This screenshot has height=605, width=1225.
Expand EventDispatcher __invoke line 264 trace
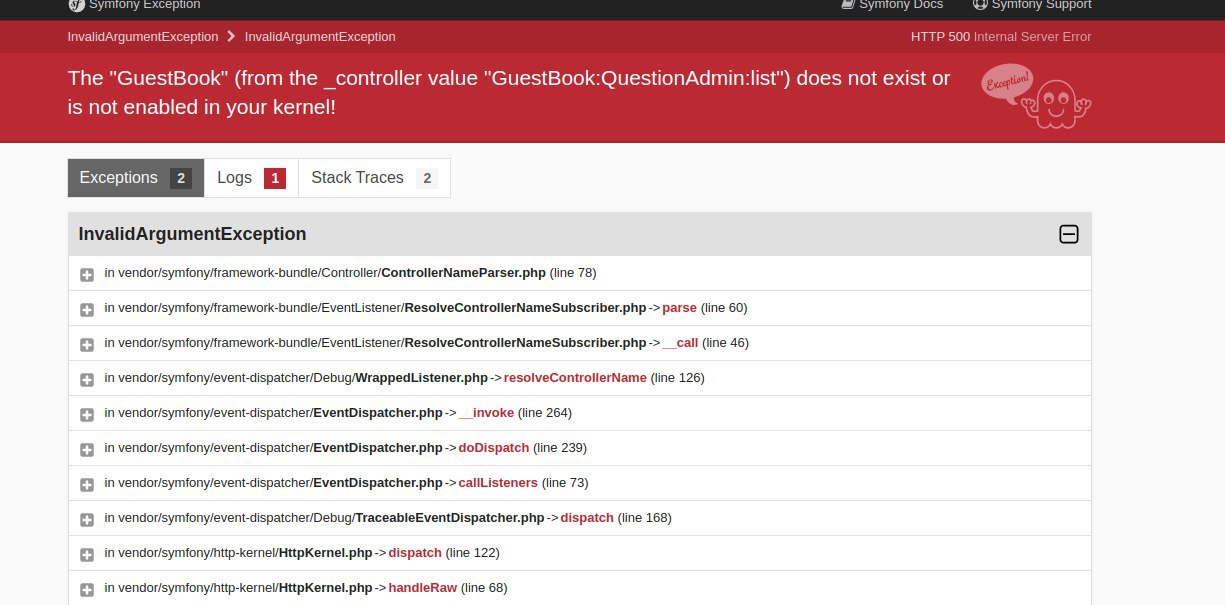point(87,414)
